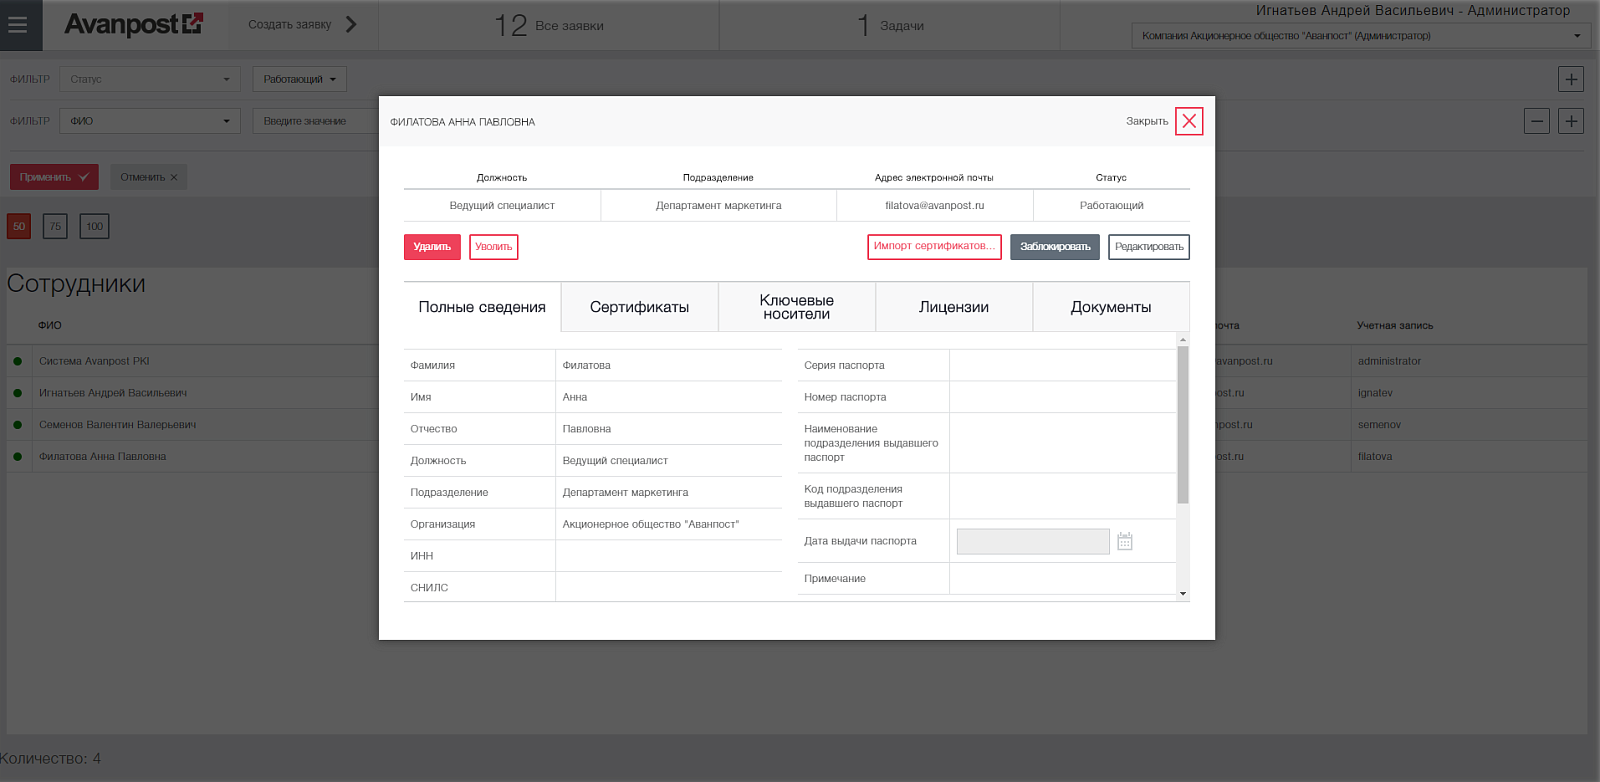This screenshot has width=1600, height=782.
Task: Select 50 rows per page
Action: [x=19, y=226]
